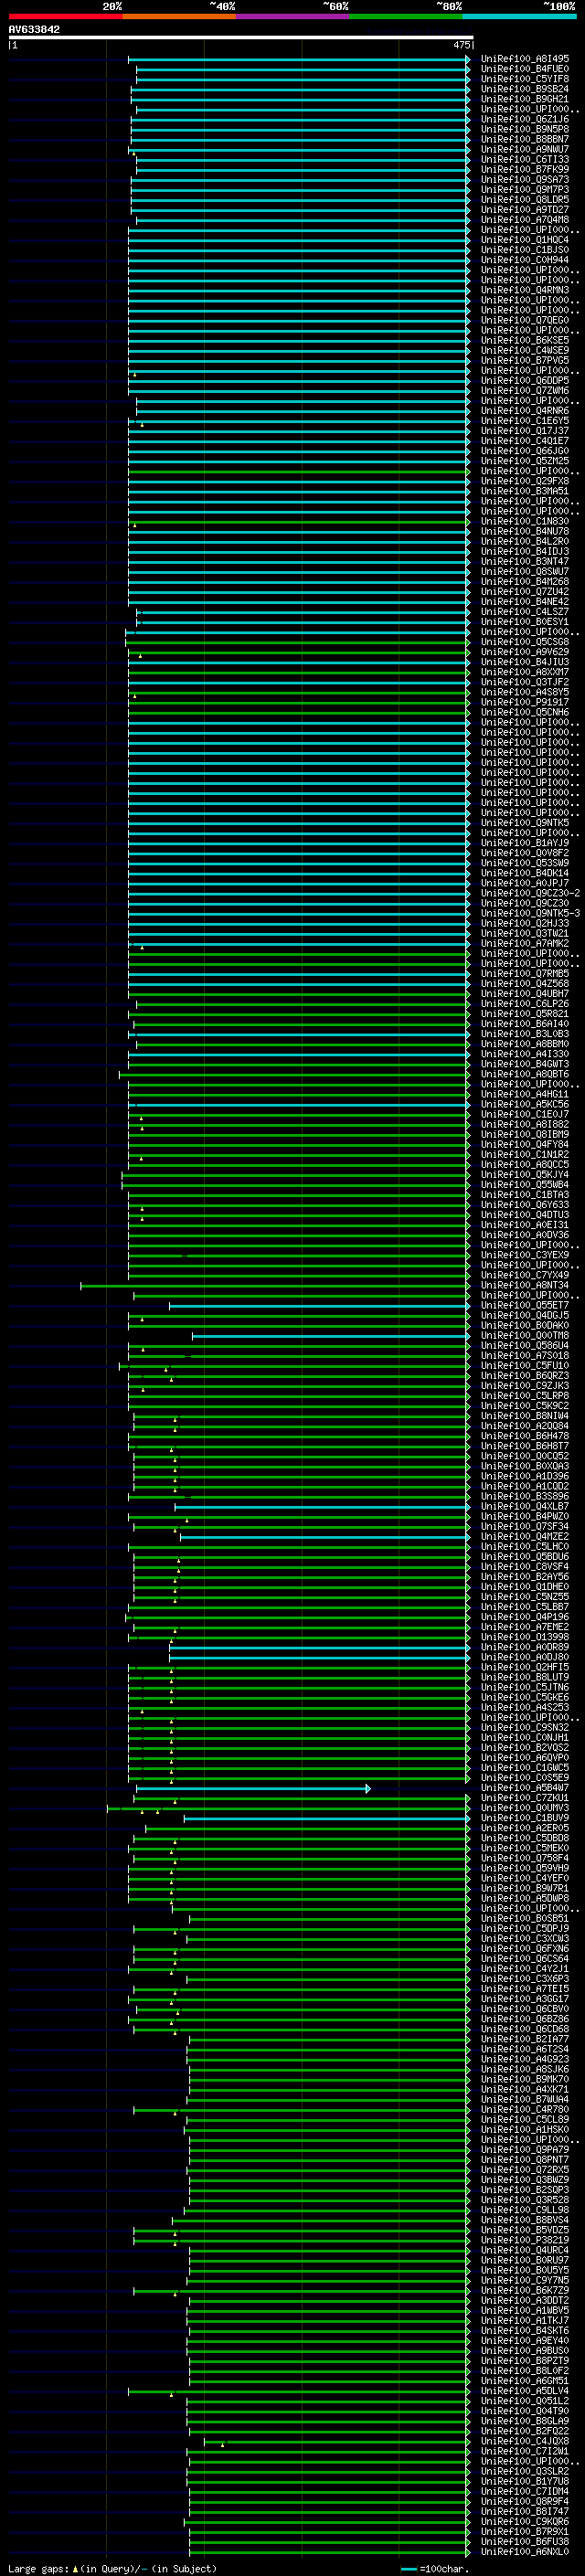This screenshot has width=585, height=2576.
Task: Open hit UniRef100_A8I495
Action: click(x=525, y=59)
